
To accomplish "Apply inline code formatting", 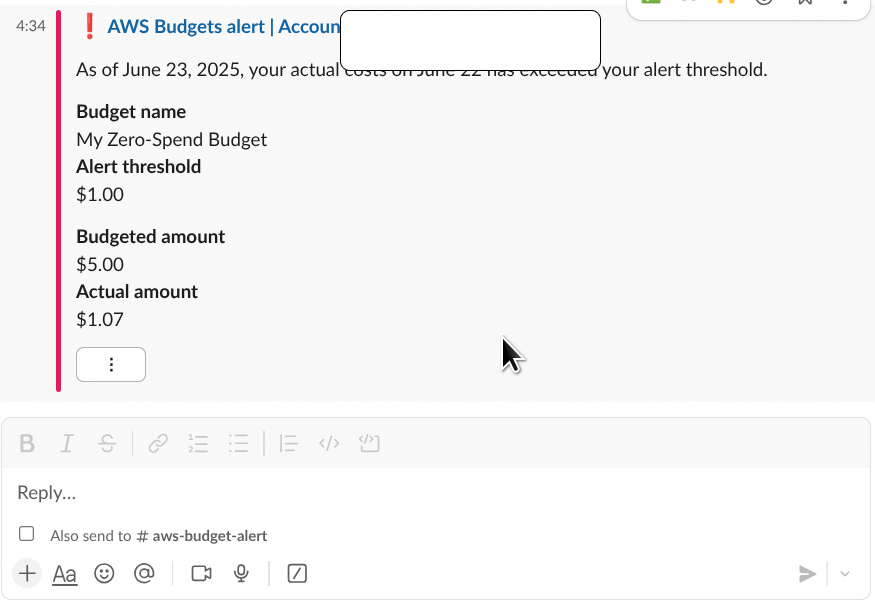I will click(329, 444).
